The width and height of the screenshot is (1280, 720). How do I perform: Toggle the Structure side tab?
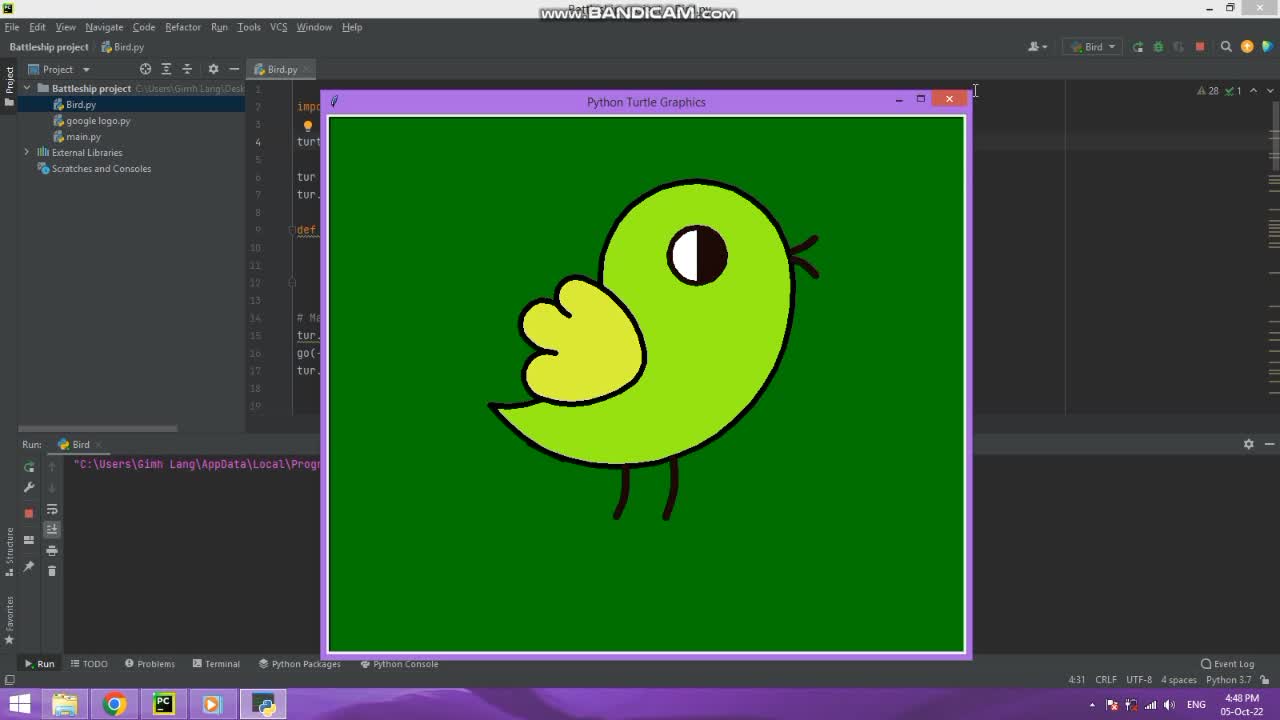(x=9, y=553)
